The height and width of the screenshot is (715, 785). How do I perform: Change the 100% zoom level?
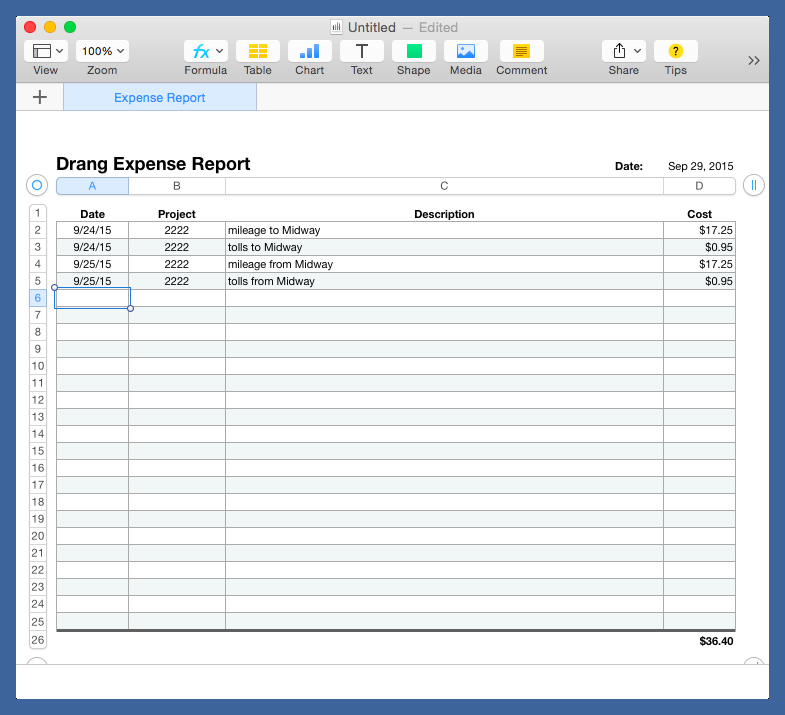click(102, 51)
